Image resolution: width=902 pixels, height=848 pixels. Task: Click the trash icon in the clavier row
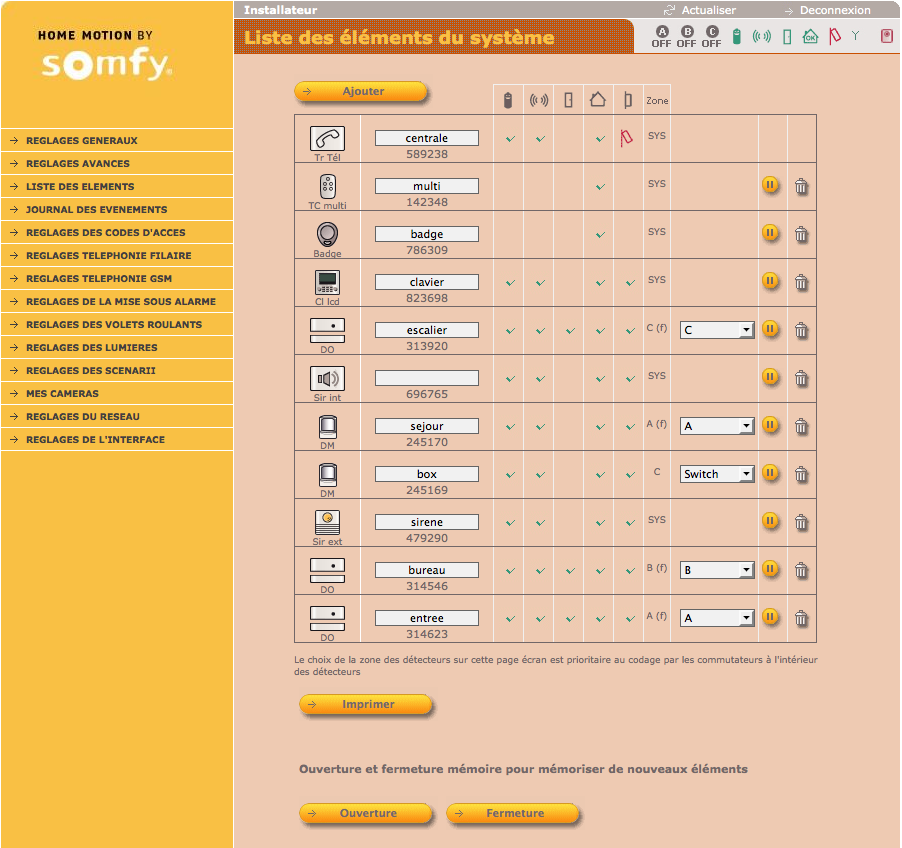pos(801,281)
